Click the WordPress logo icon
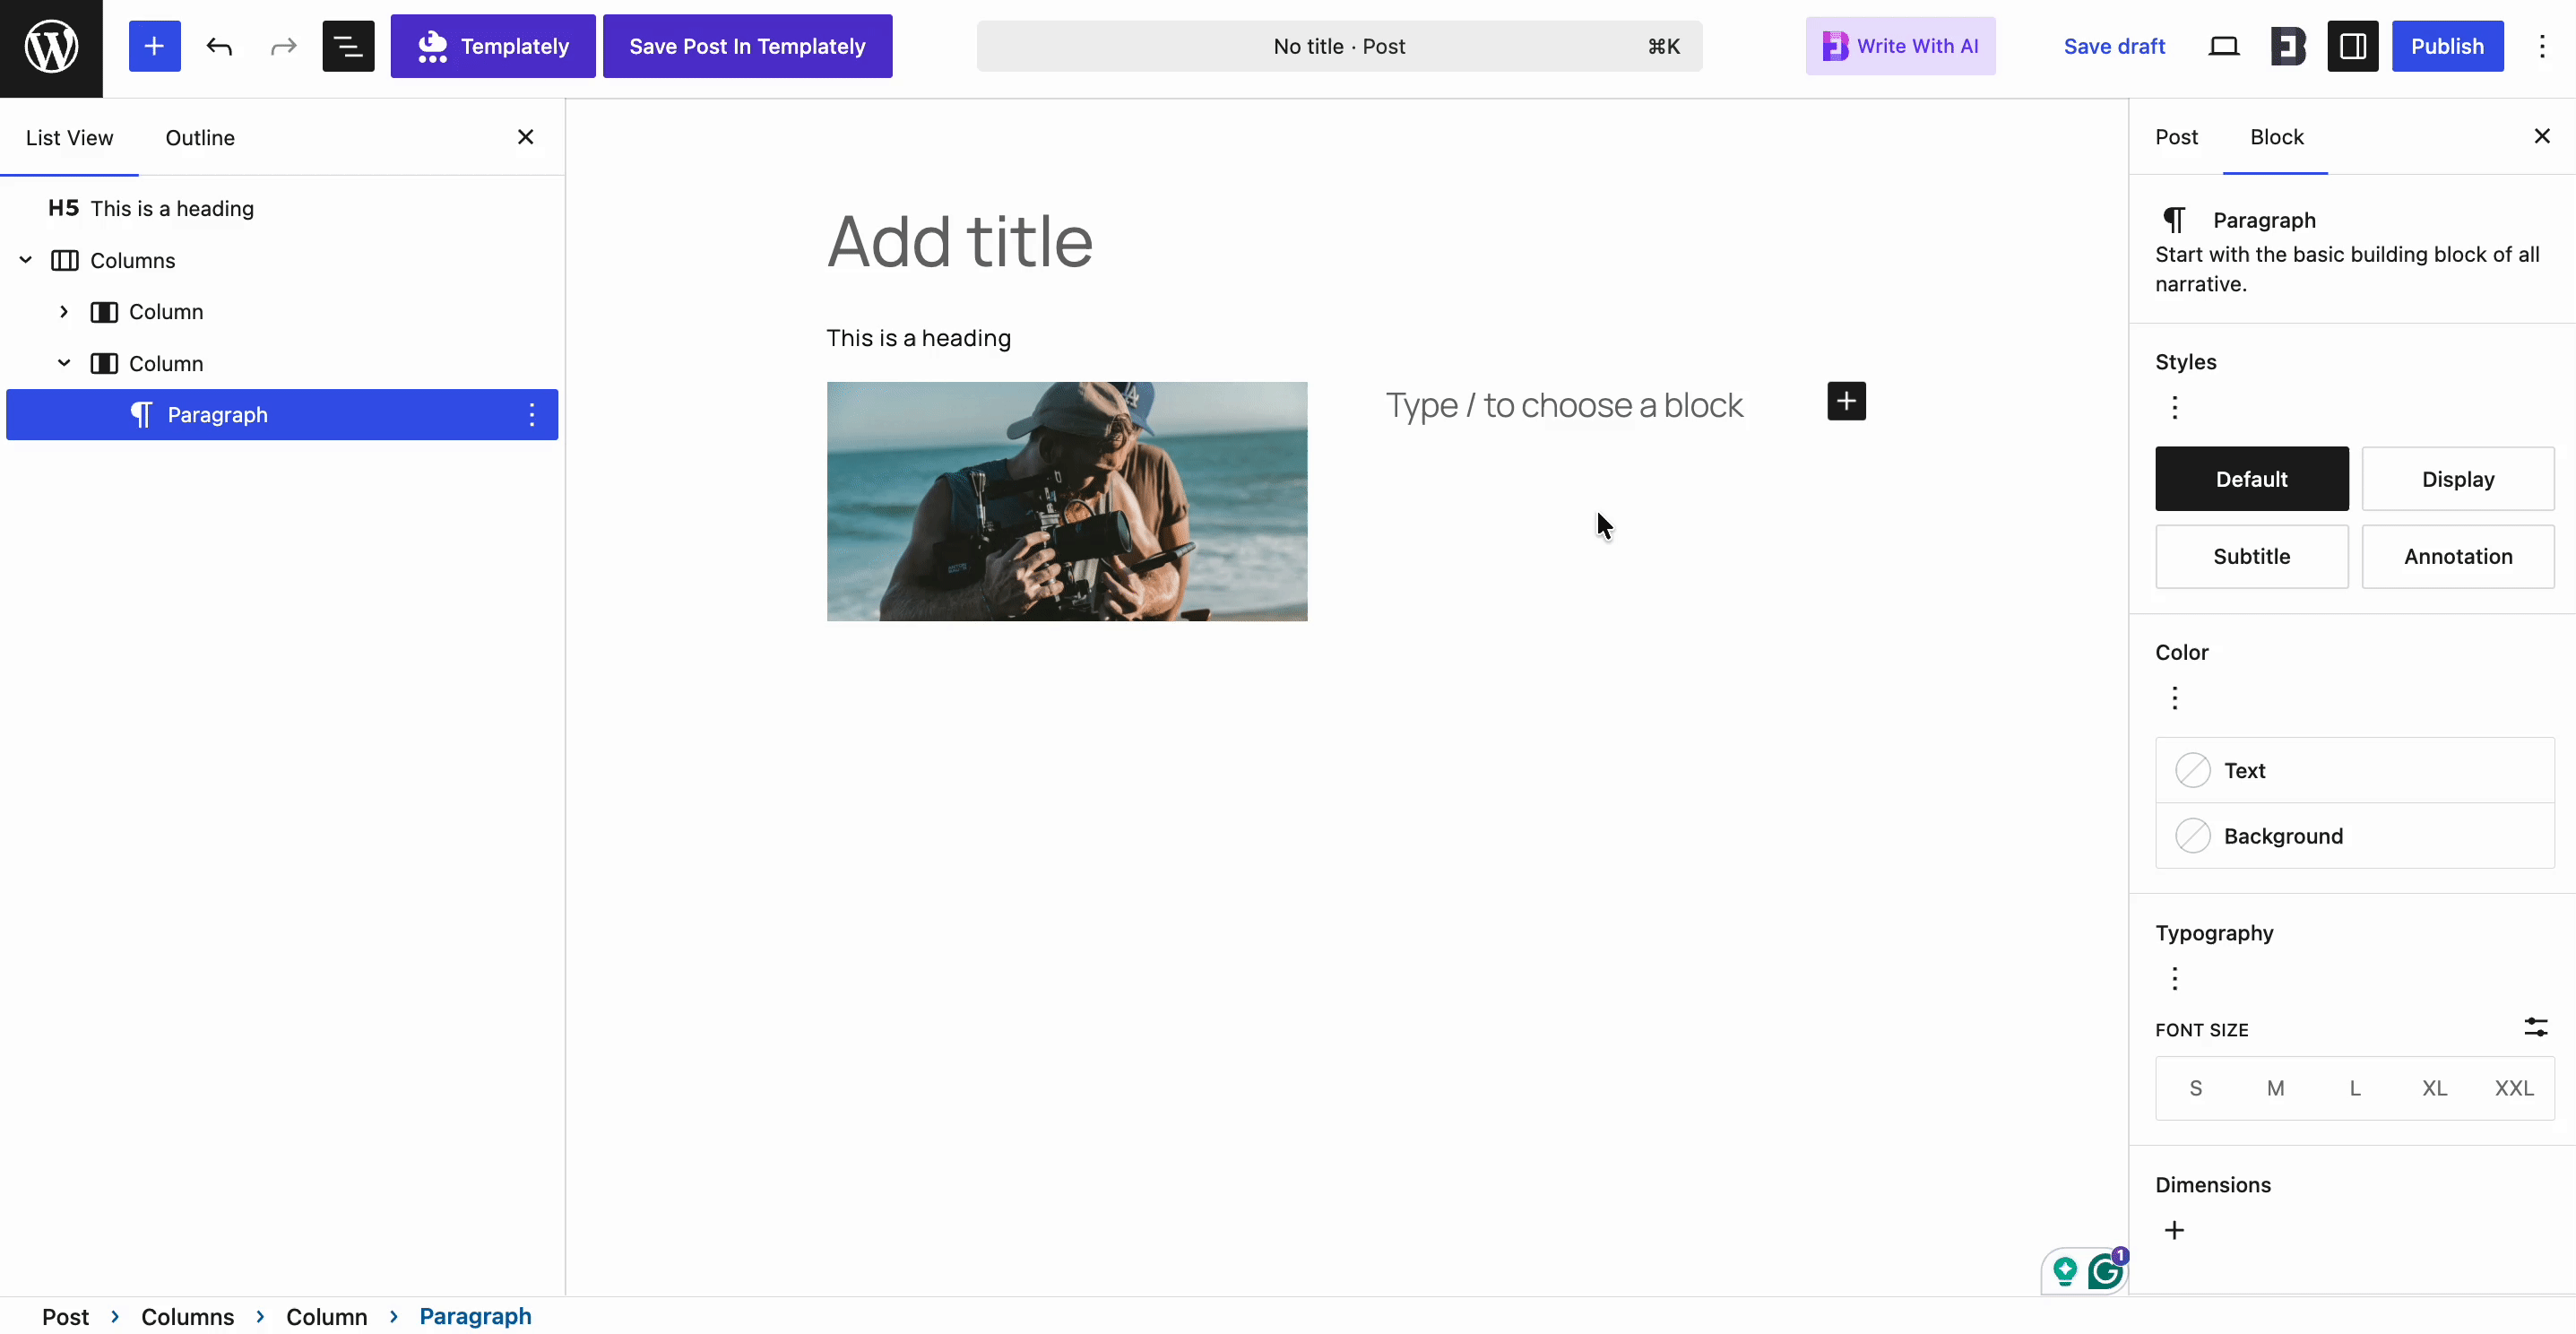 point(51,47)
